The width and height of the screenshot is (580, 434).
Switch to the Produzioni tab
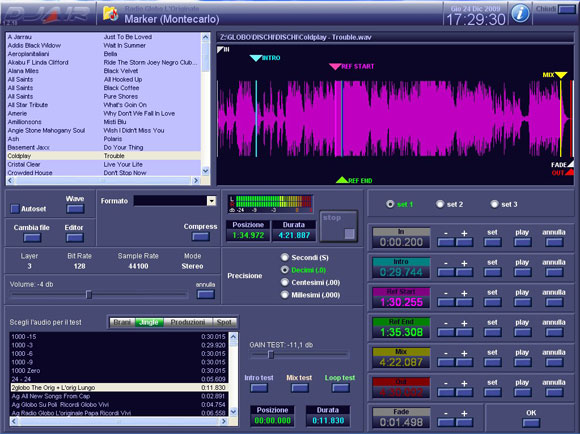188,322
